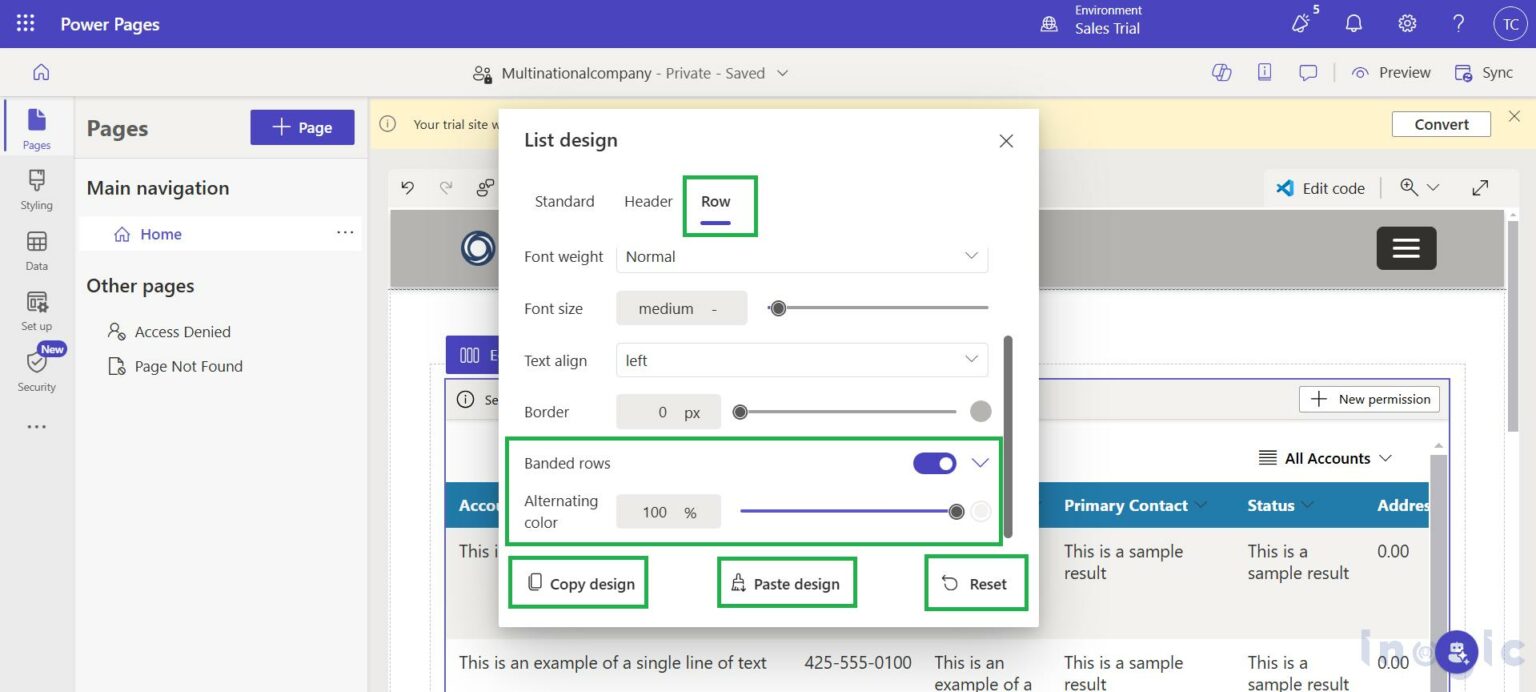Open the Data workspace icon
This screenshot has height=692, width=1536.
pos(36,250)
